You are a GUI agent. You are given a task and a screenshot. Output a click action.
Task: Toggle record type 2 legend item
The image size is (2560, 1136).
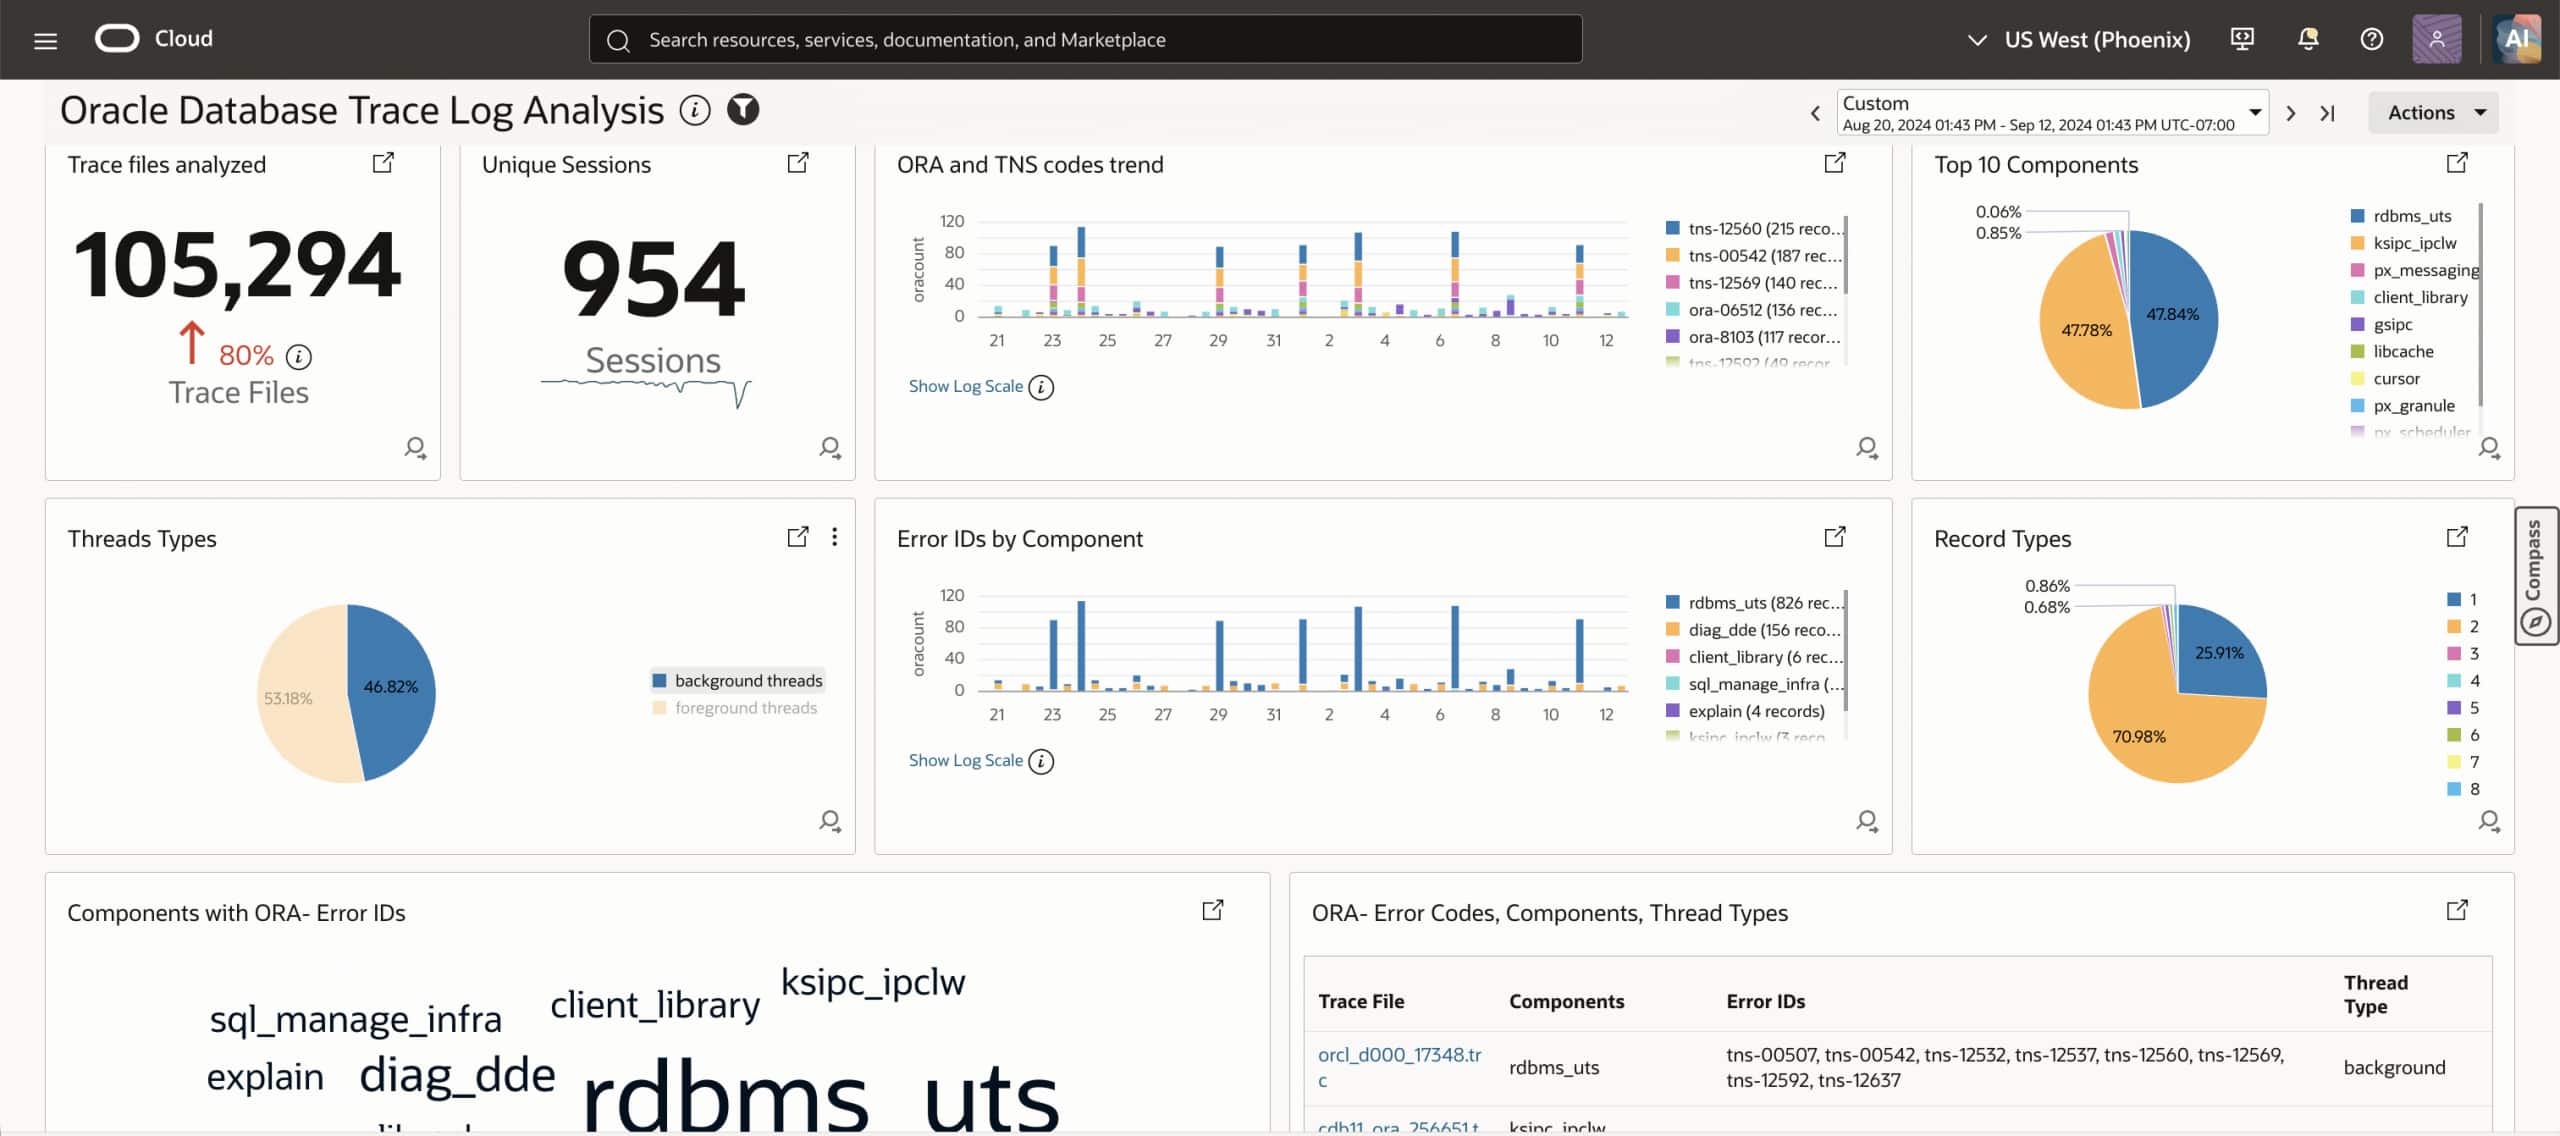point(2463,626)
